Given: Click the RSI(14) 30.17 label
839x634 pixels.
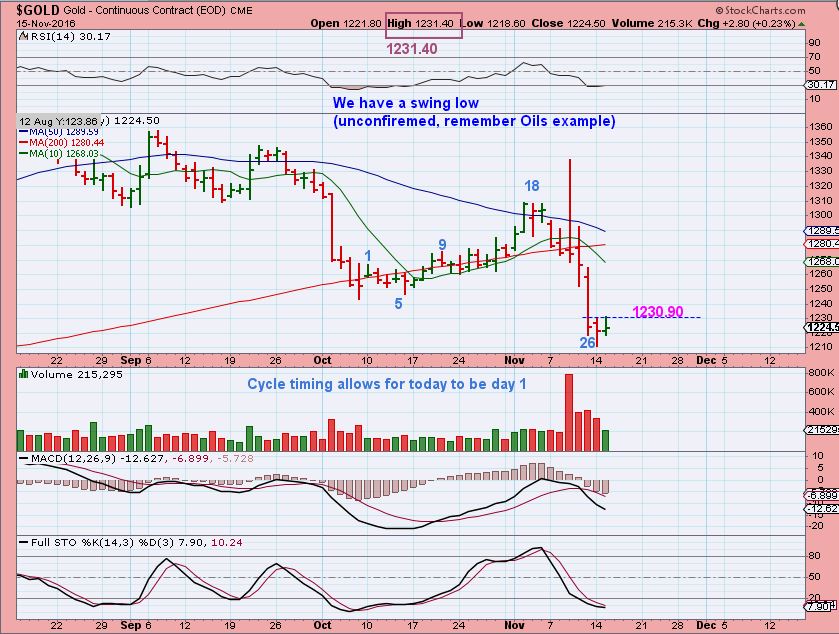Looking at the screenshot, I should 71,36.
